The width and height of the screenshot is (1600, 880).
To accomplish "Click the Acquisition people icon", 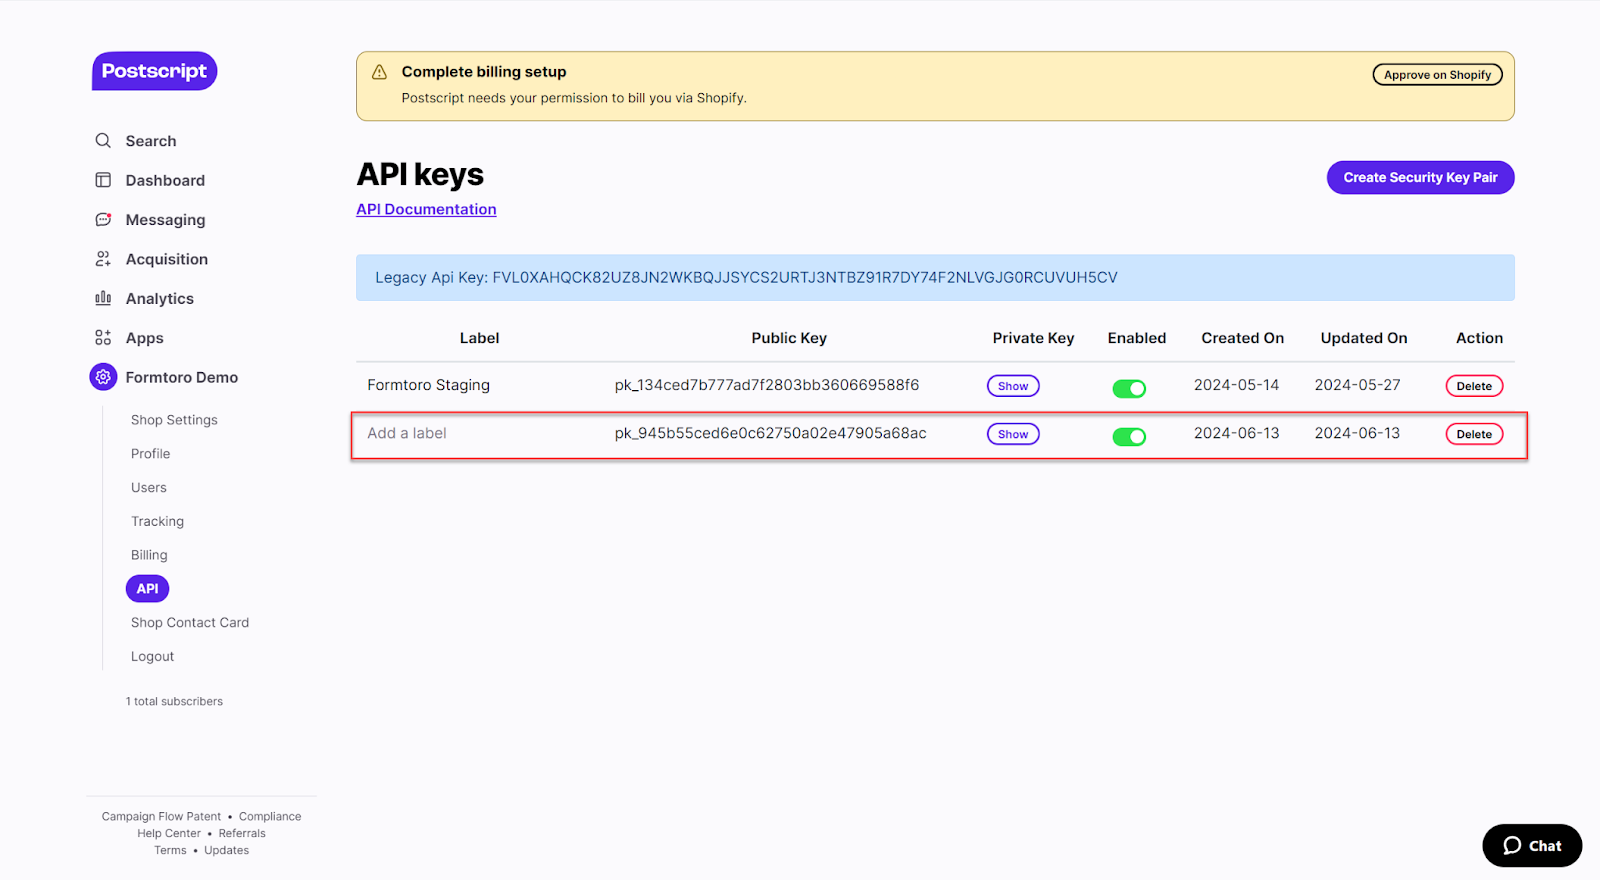I will pos(103,259).
